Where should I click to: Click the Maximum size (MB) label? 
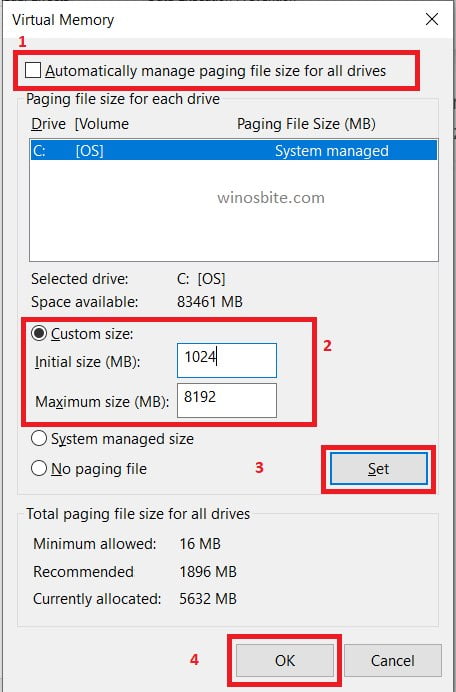(102, 402)
